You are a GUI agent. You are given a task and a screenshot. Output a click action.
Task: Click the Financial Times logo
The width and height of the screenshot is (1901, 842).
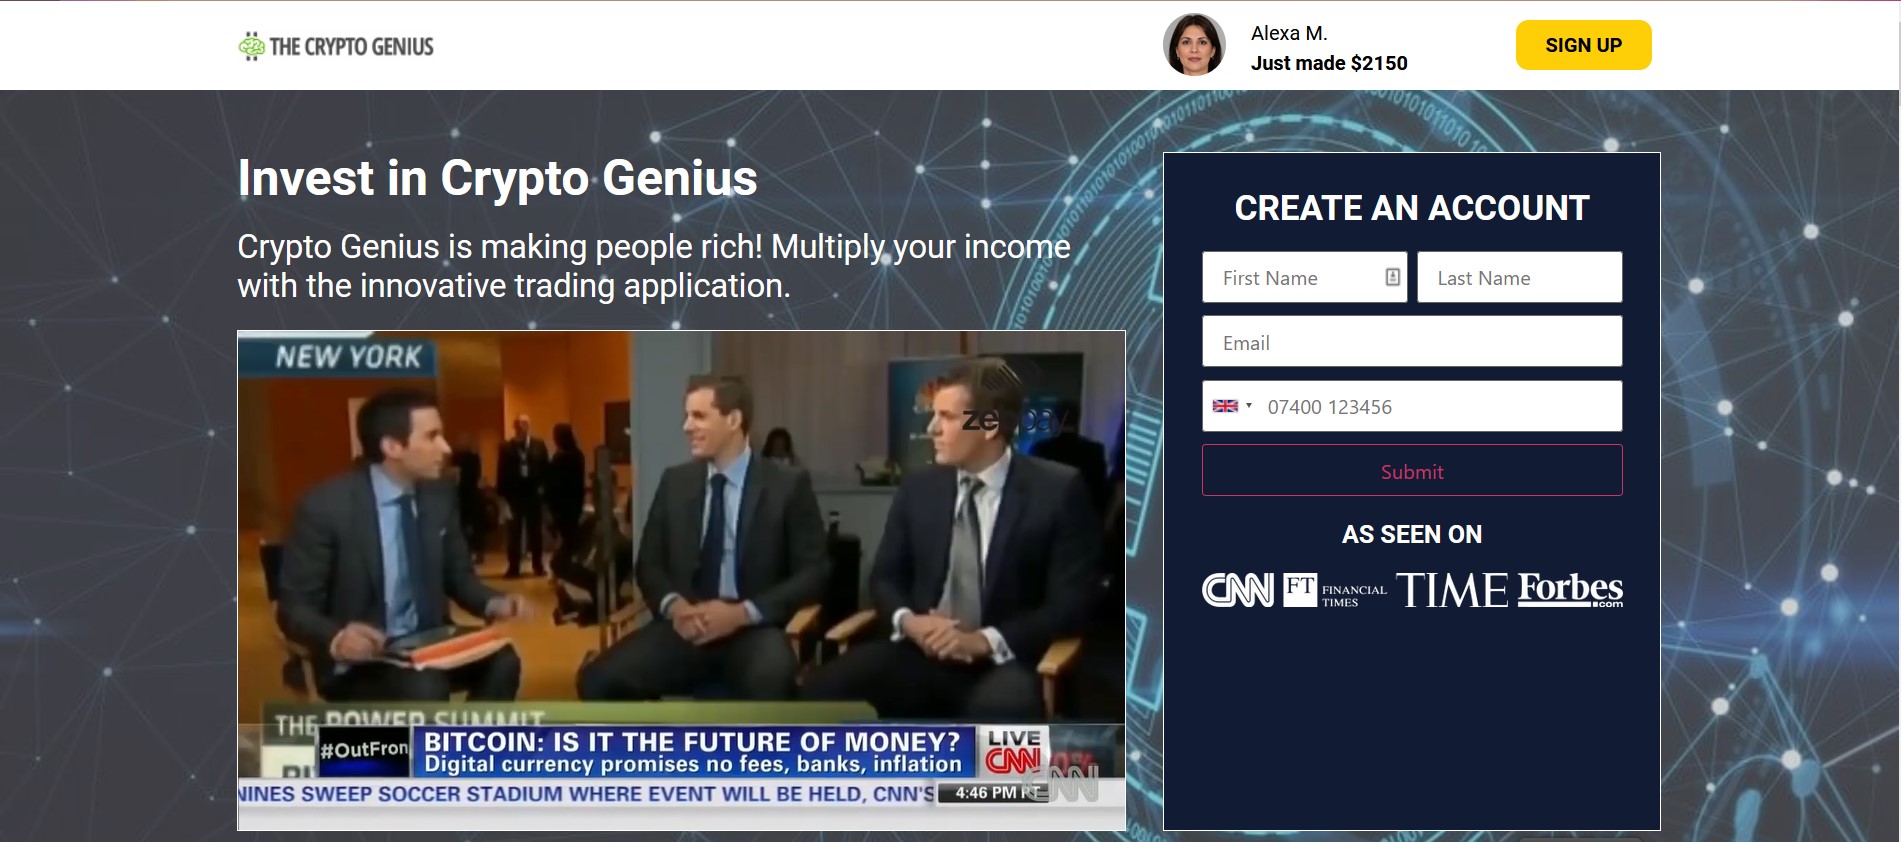pyautogui.click(x=1334, y=590)
